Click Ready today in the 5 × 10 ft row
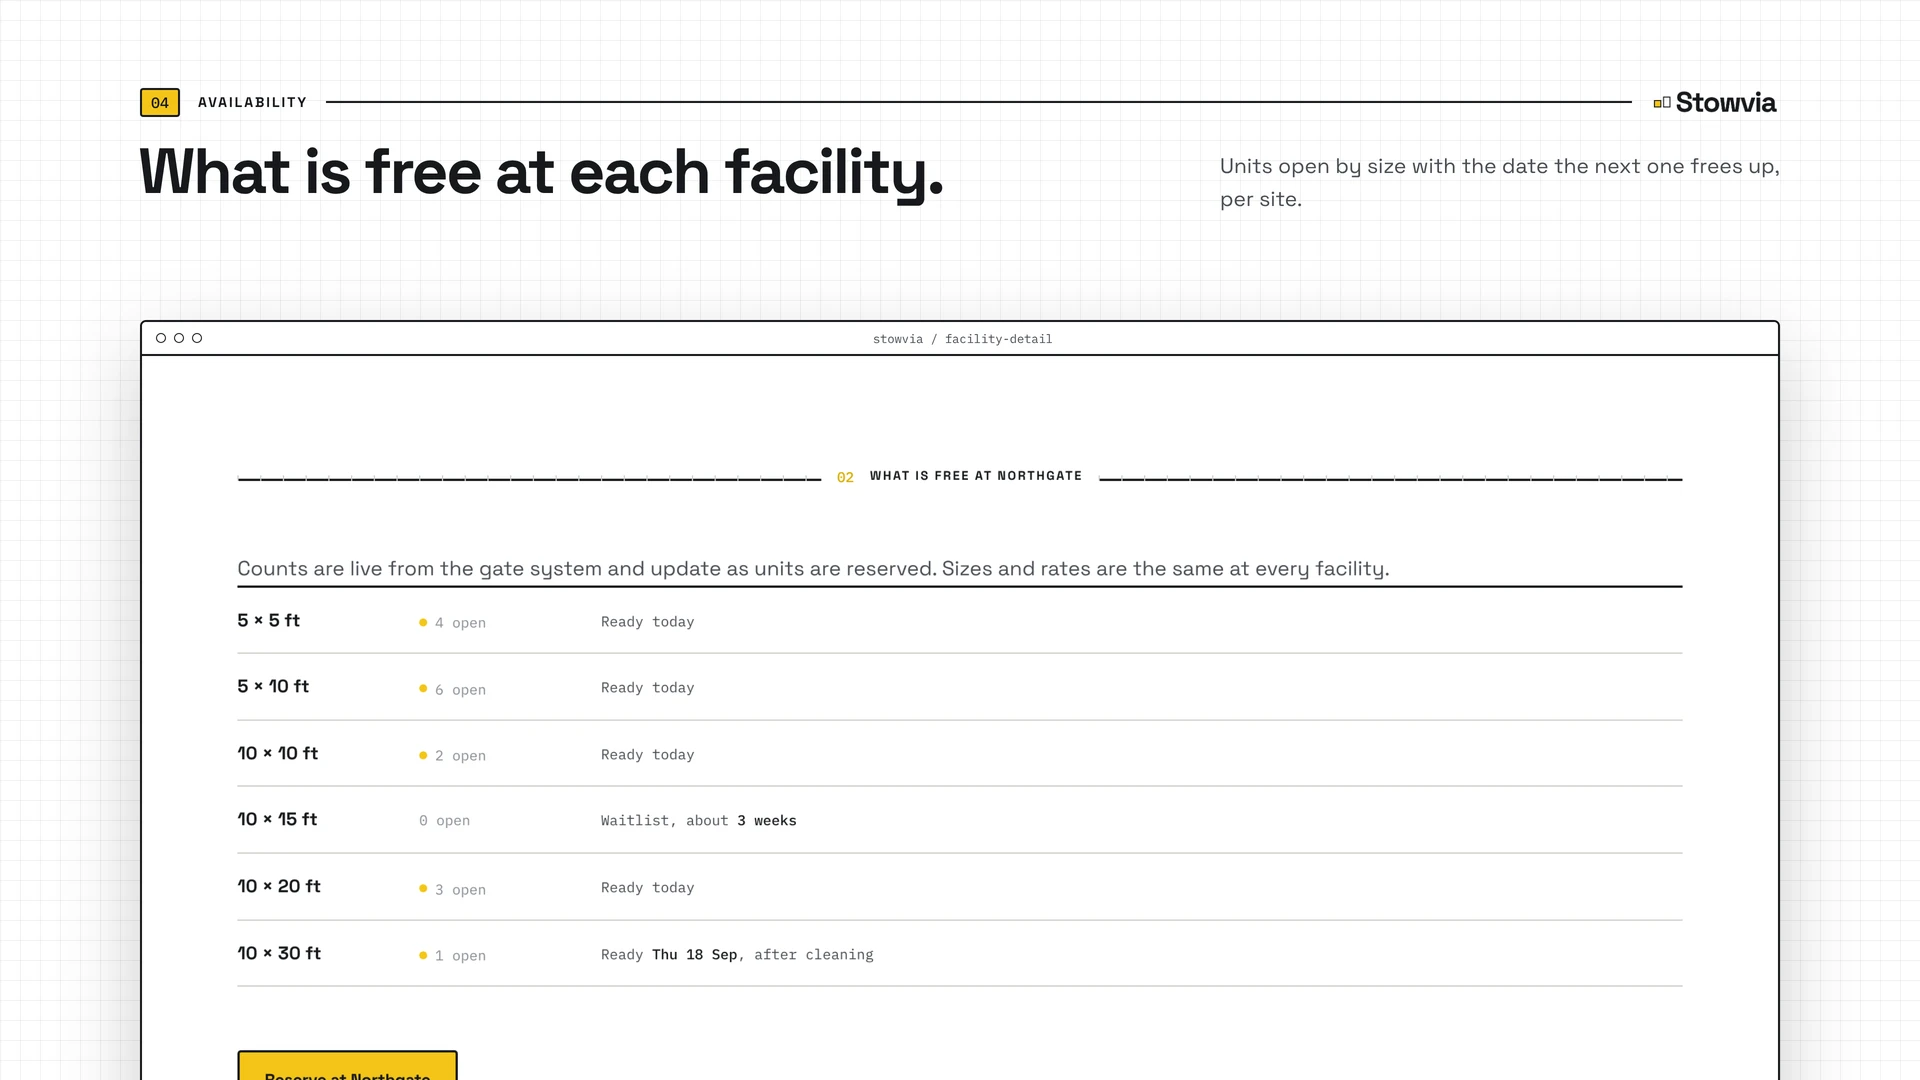Screen dimensions: 1920x1080 pyautogui.click(x=647, y=688)
